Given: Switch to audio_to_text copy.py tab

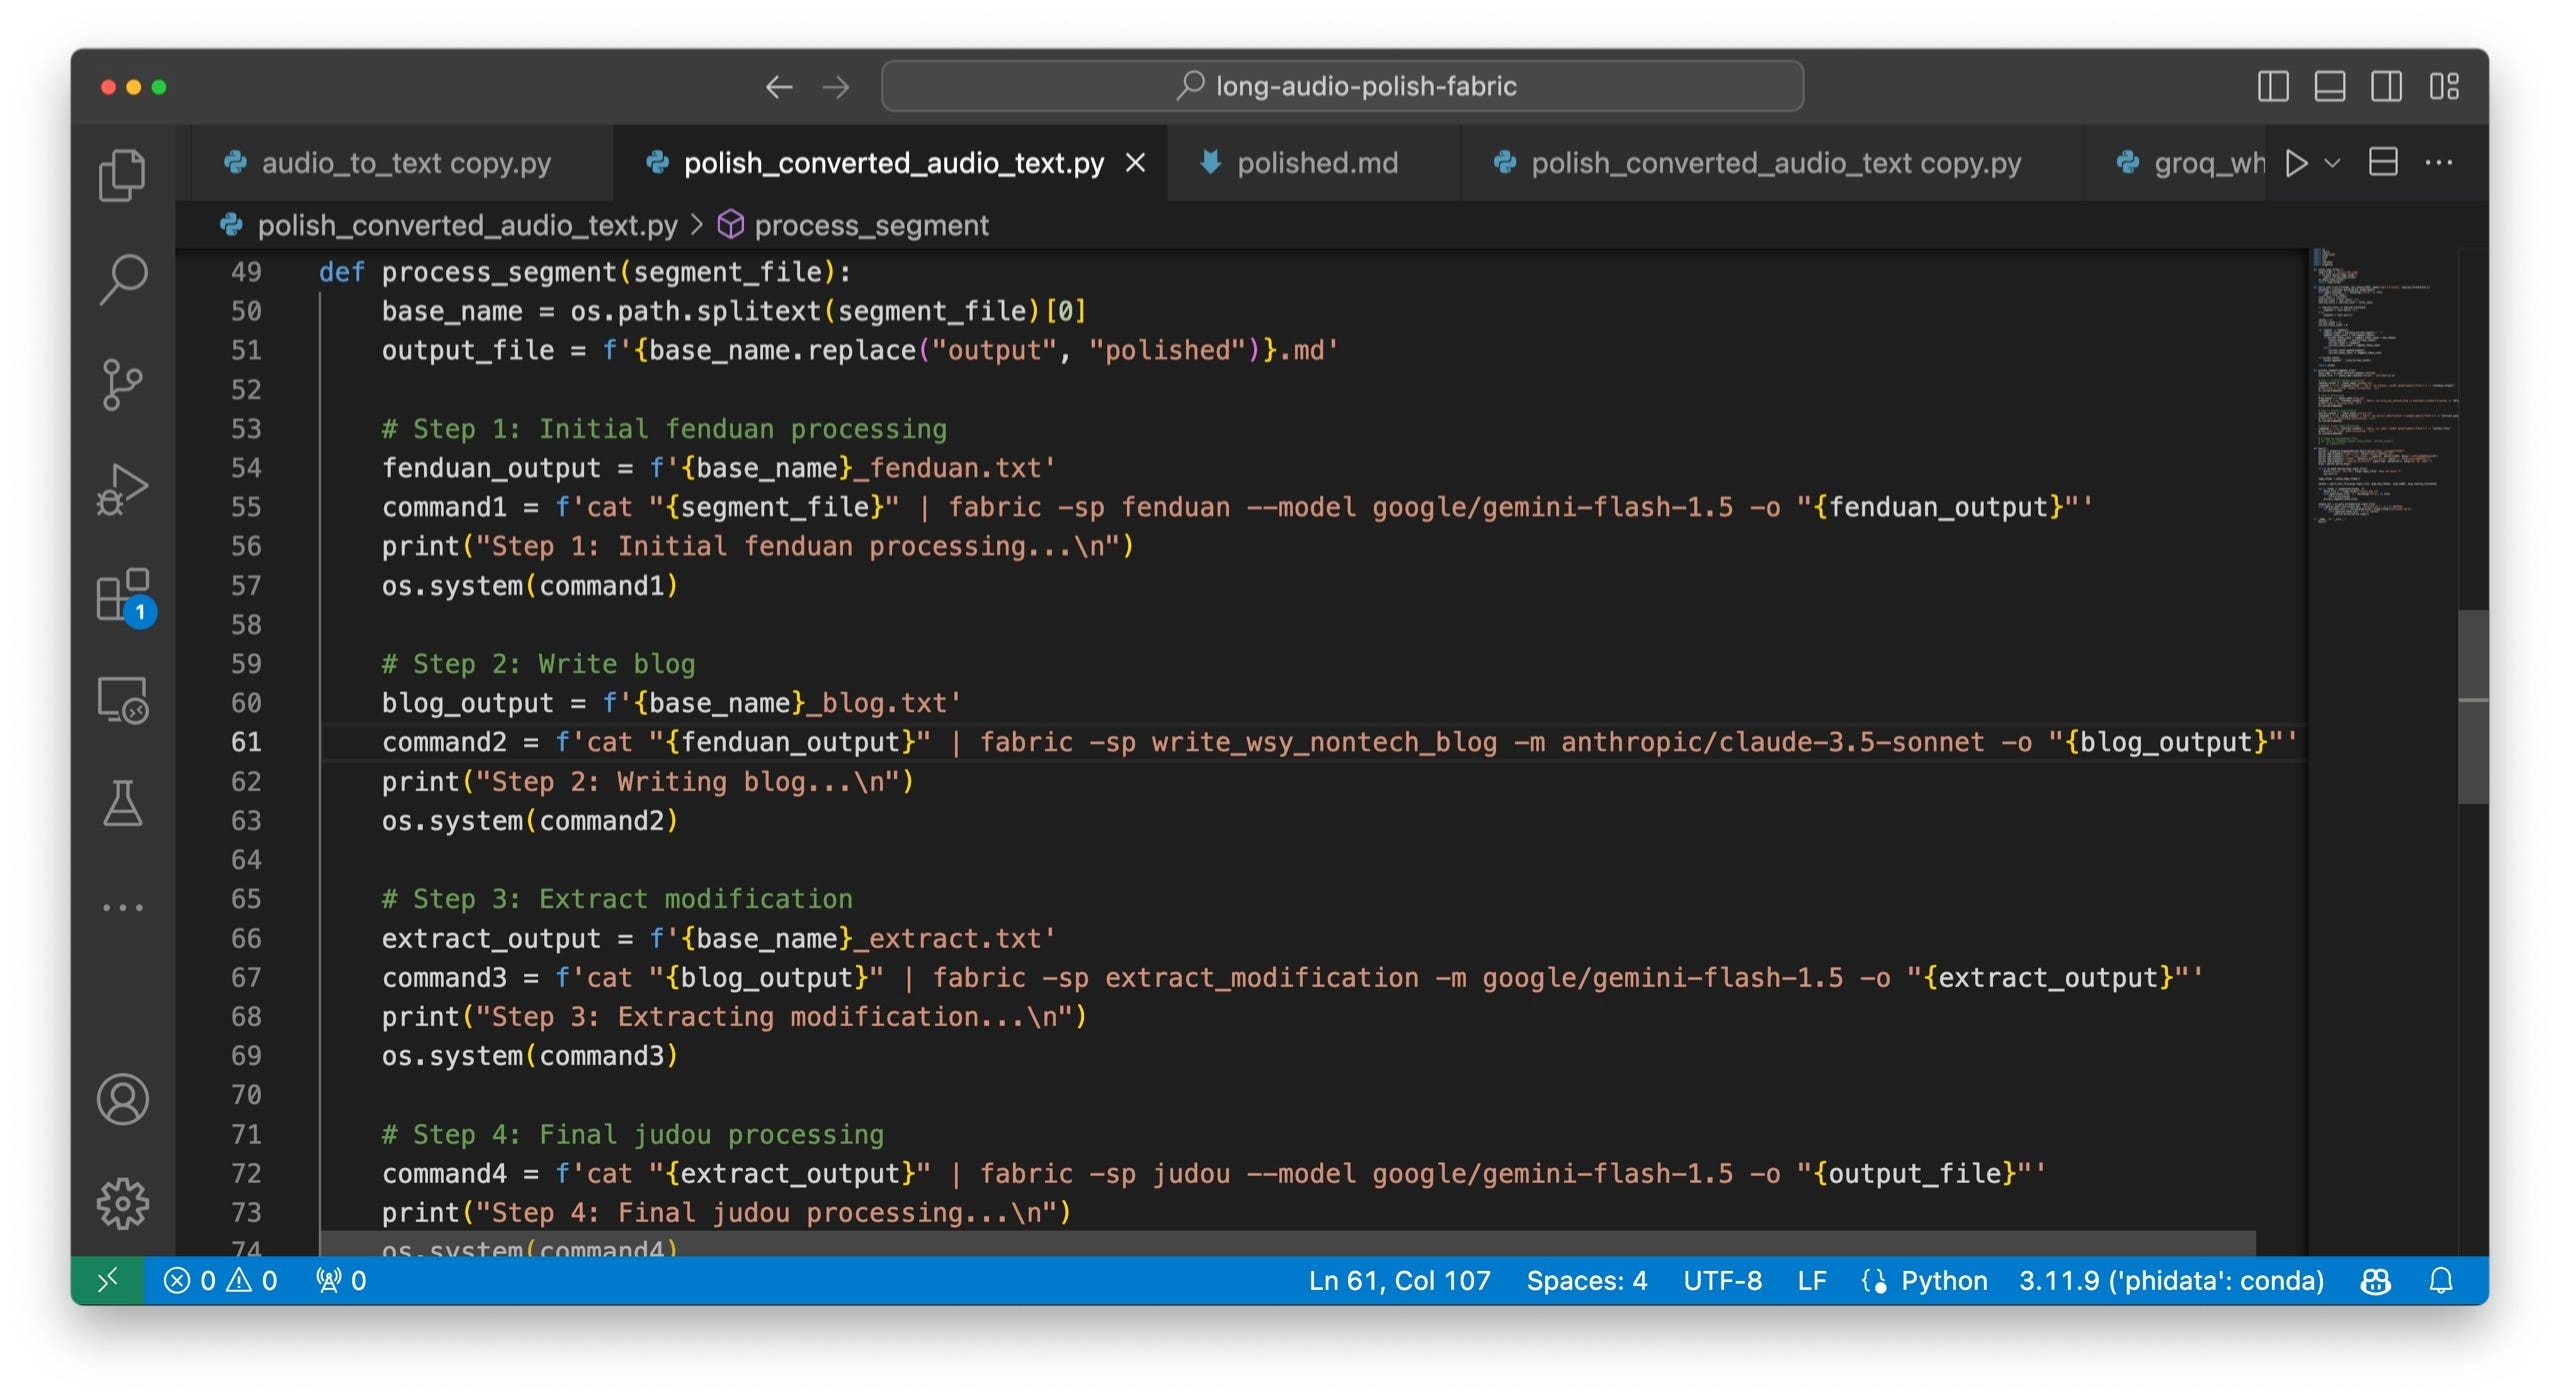Looking at the screenshot, I should (x=405, y=163).
